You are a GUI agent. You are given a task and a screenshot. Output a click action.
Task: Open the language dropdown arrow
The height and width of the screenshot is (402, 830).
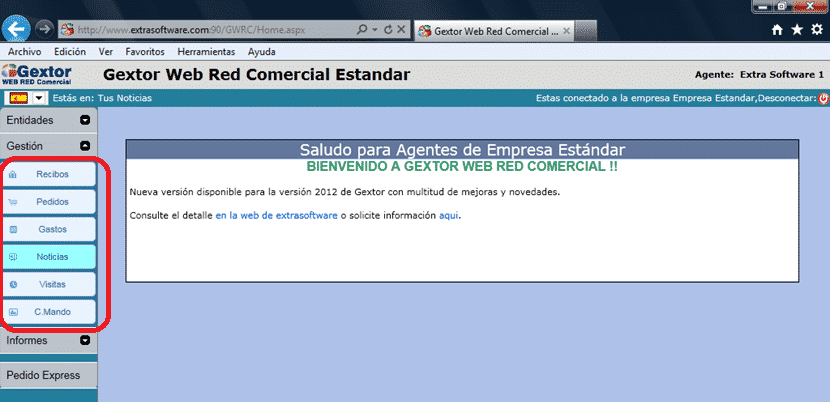point(40,98)
